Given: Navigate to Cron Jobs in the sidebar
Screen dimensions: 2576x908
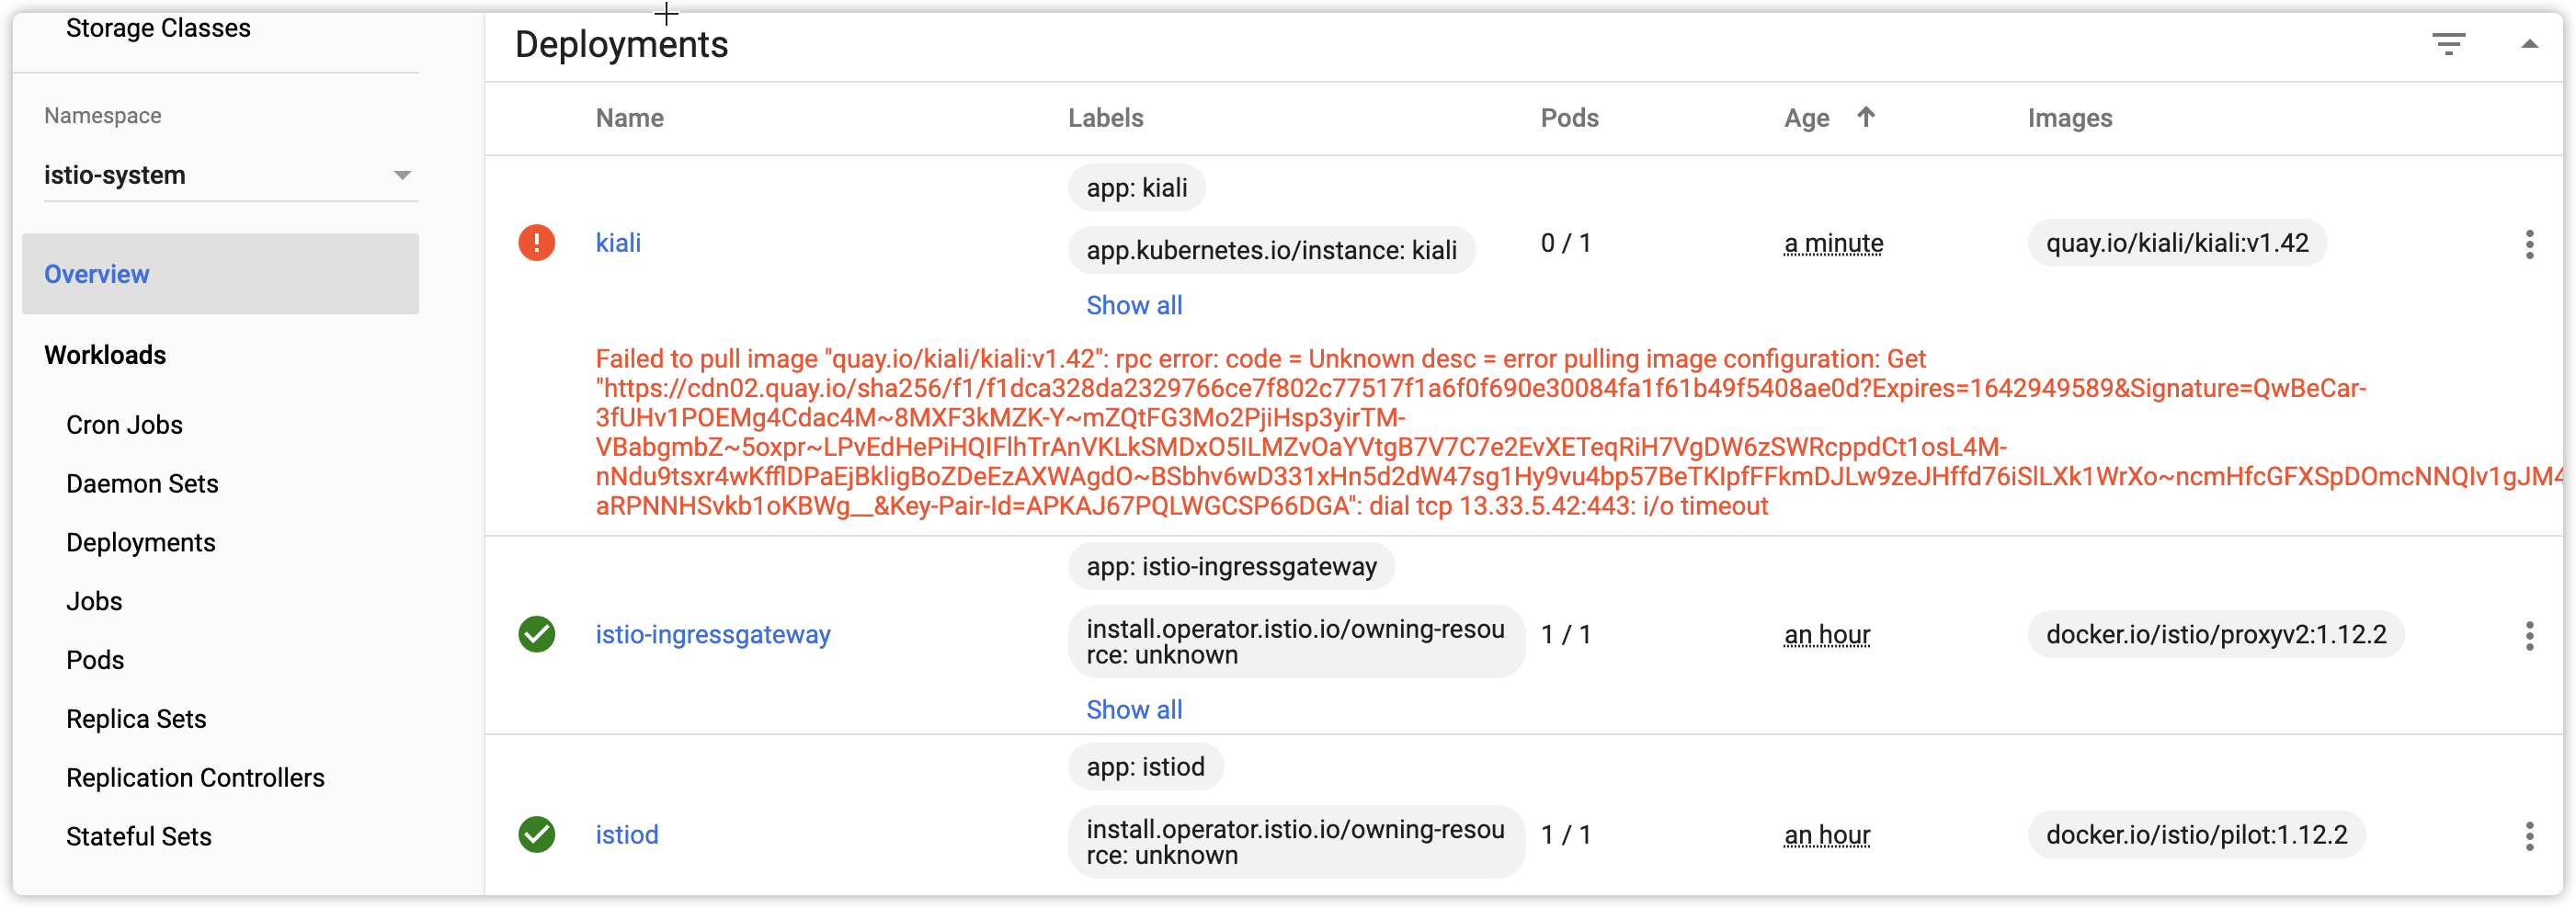Looking at the screenshot, I should [x=124, y=425].
